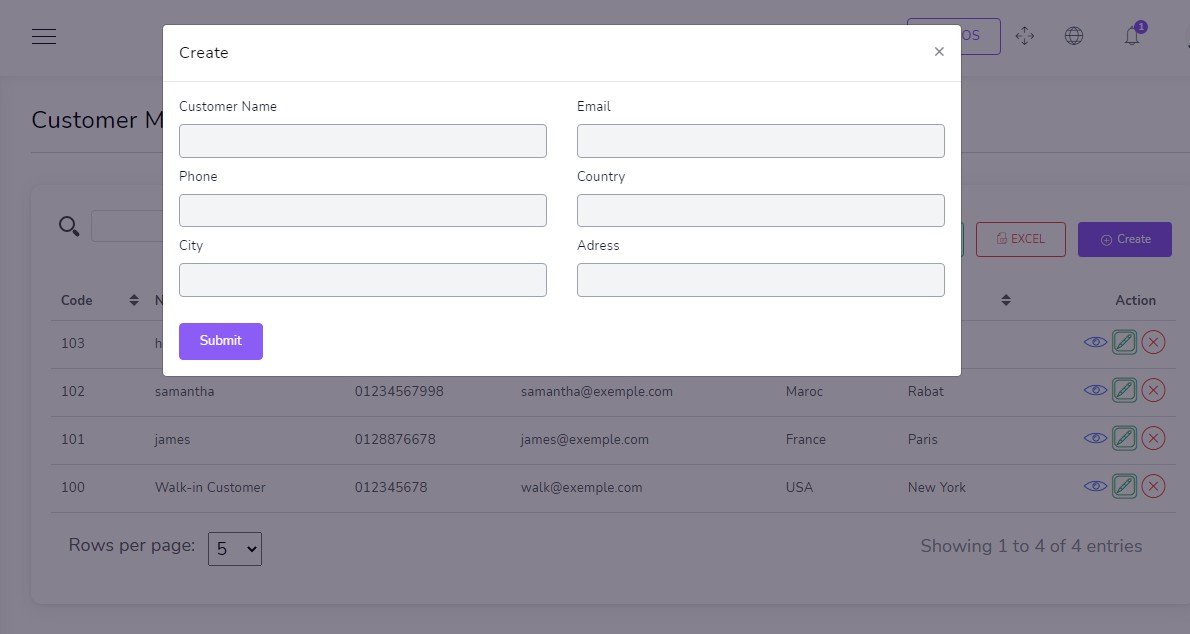The height and width of the screenshot is (634, 1190).
Task: Click the fullscreen arrows icon
Action: (x=1024, y=36)
